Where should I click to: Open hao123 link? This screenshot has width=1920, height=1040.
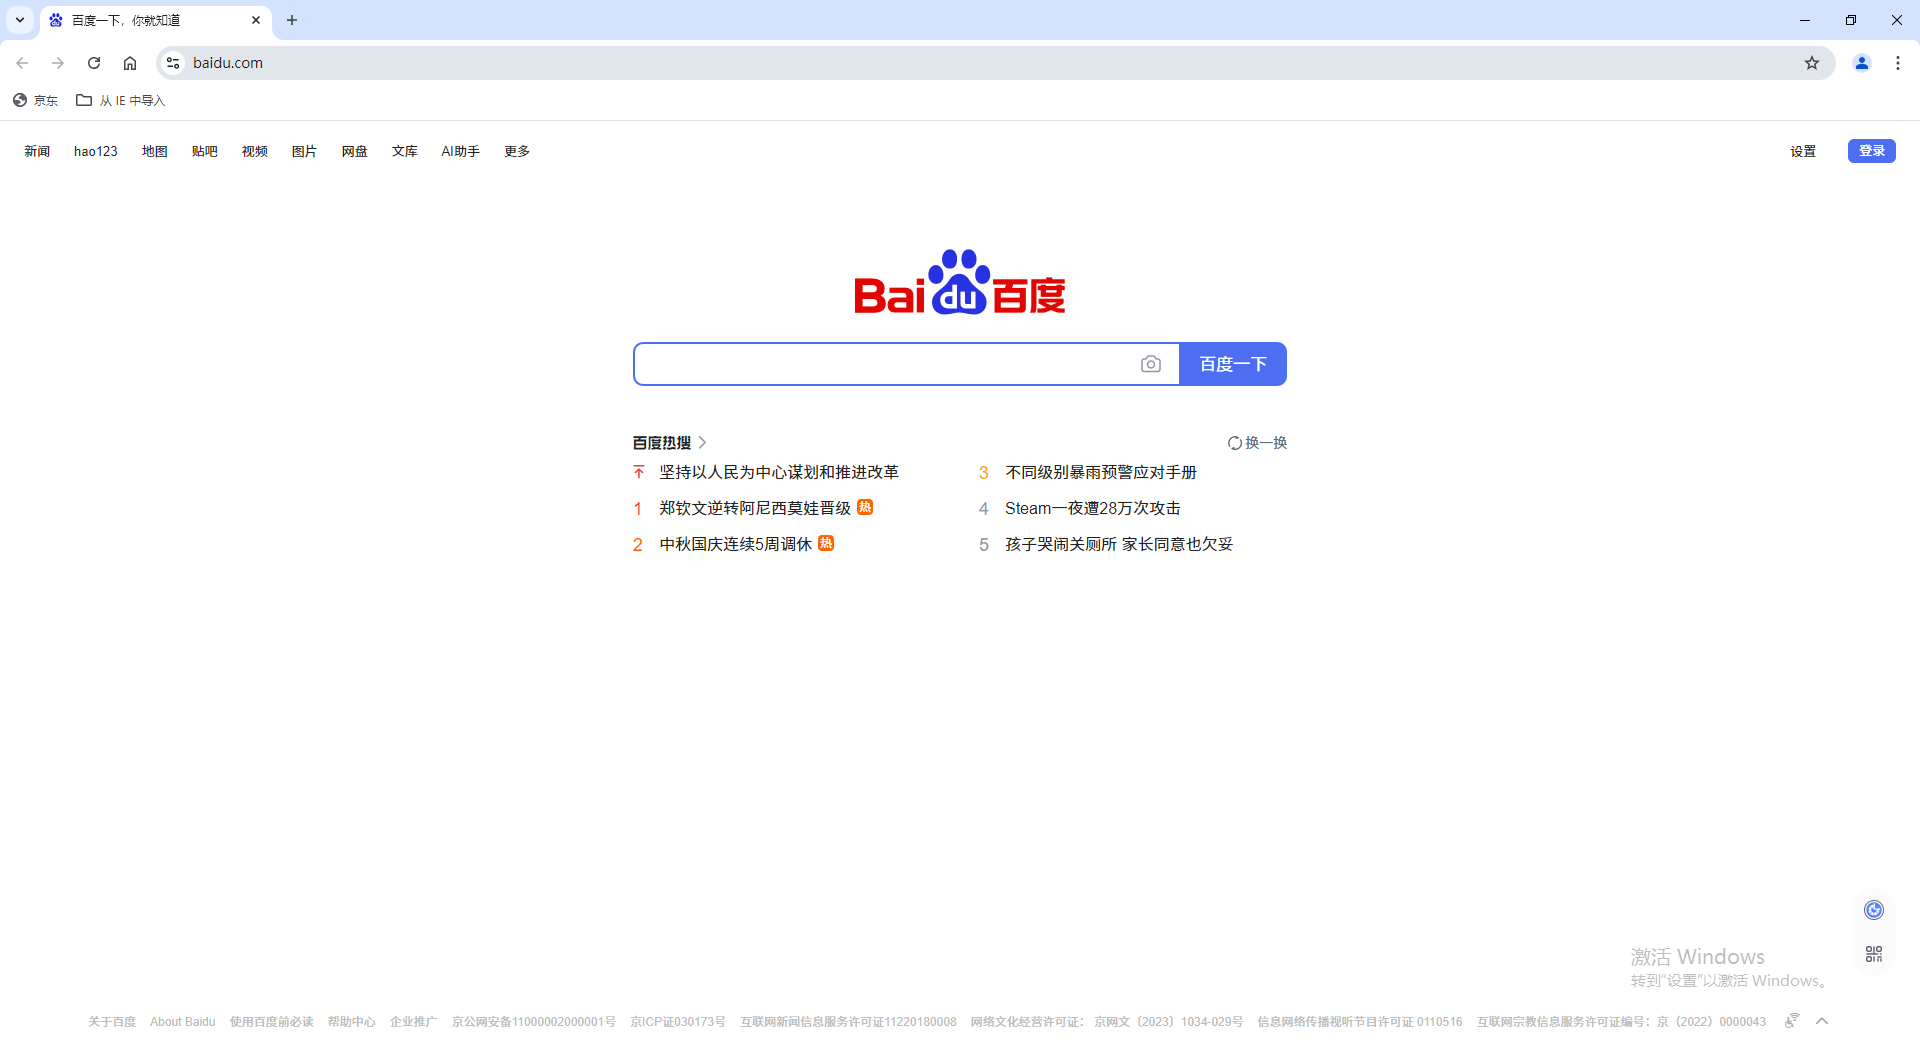click(96, 151)
